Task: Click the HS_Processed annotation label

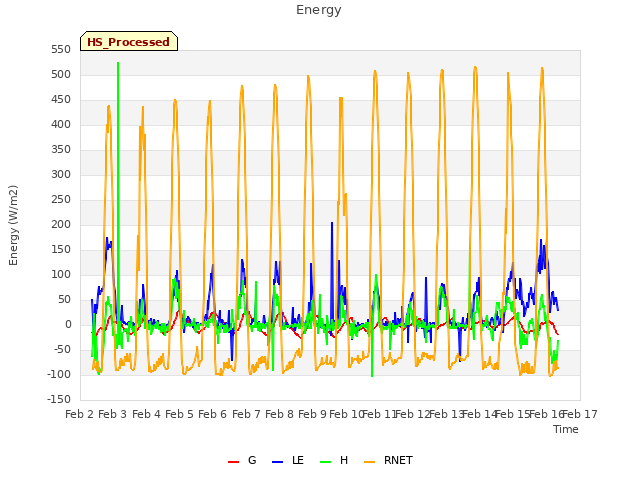Action: (129, 42)
